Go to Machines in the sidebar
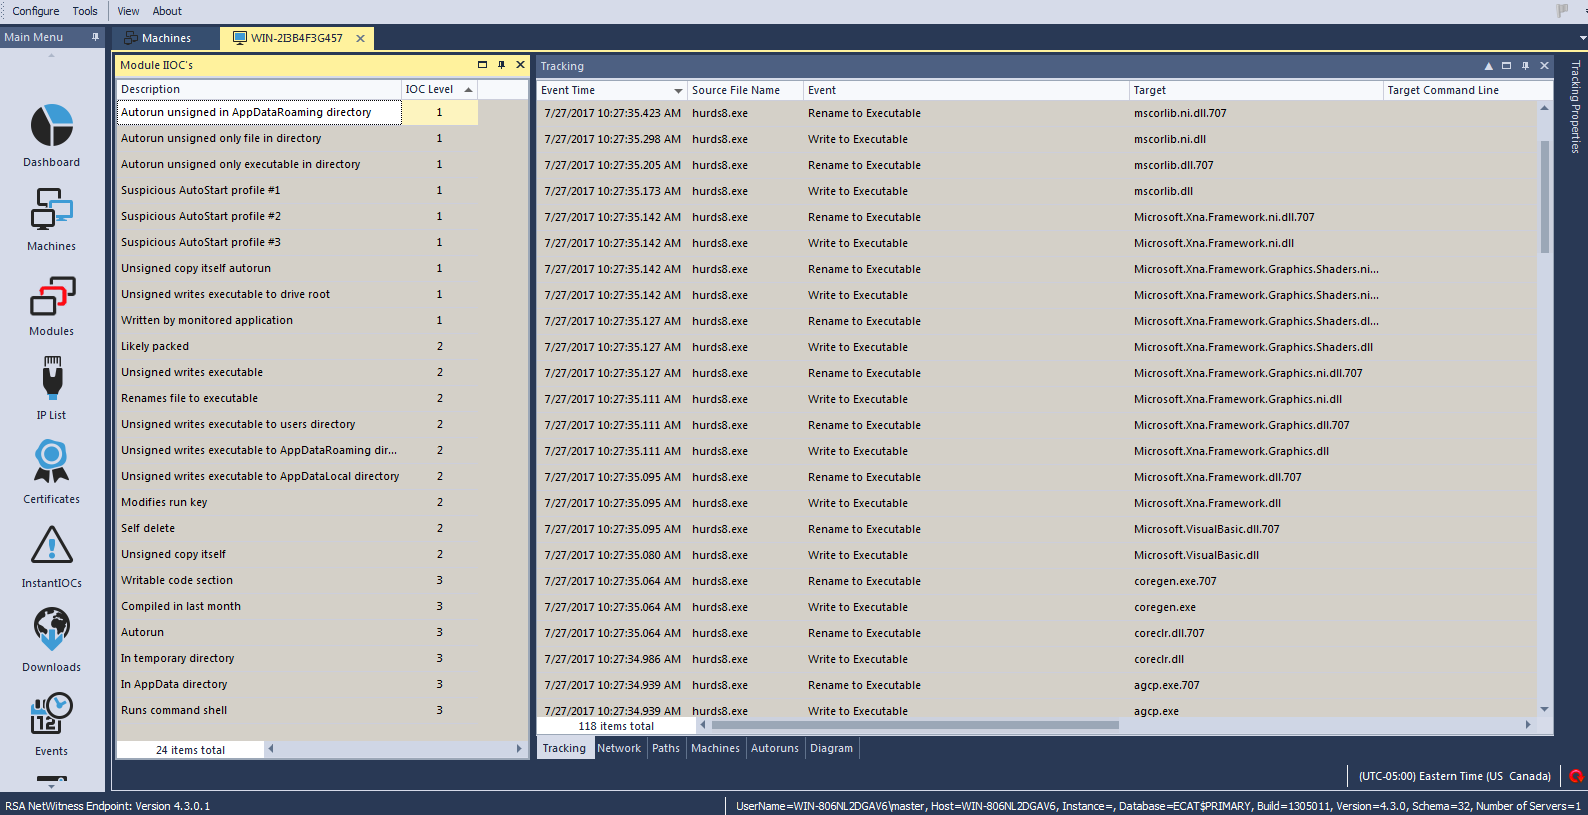This screenshot has width=1588, height=815. coord(51,220)
